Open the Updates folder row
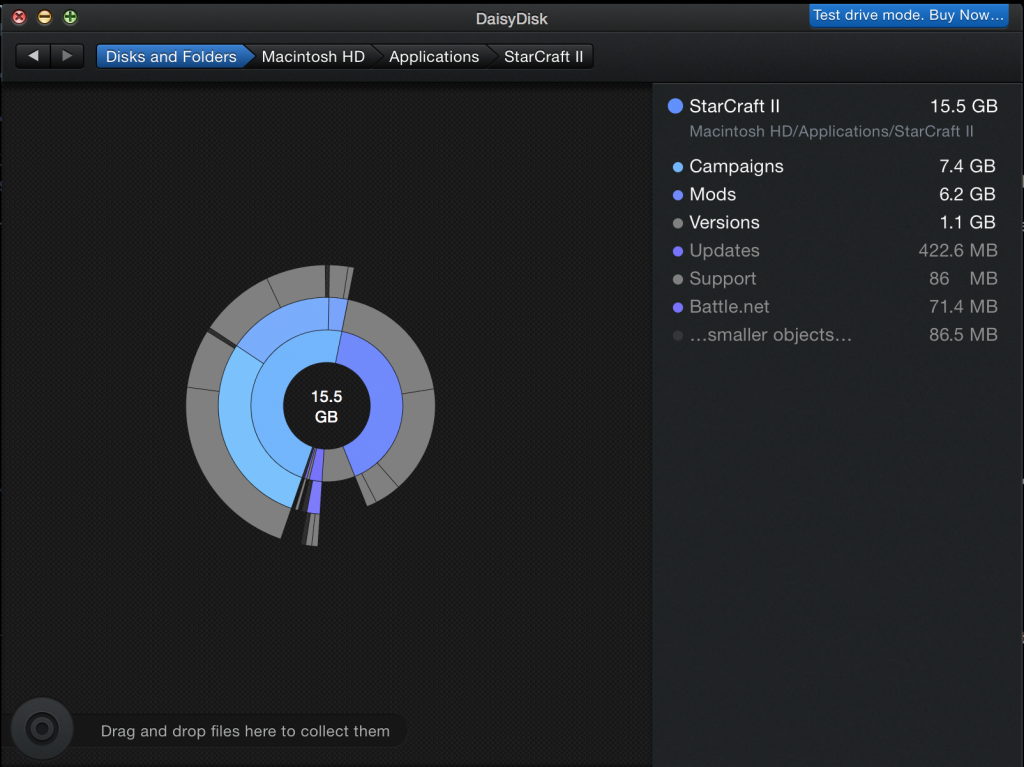 (x=833, y=250)
